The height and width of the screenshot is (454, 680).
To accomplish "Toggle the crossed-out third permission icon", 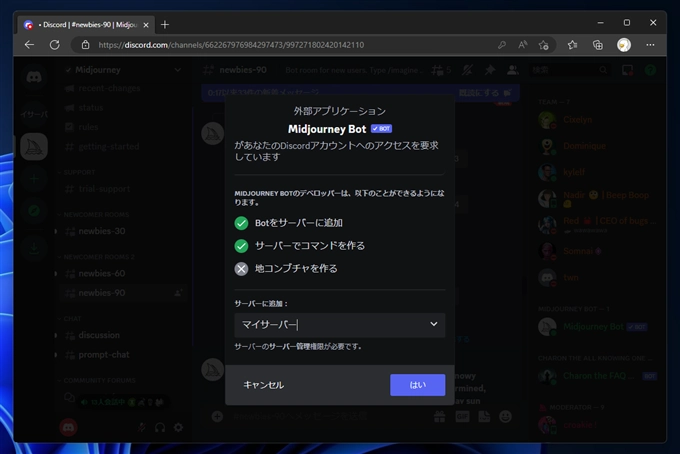I will (x=241, y=269).
